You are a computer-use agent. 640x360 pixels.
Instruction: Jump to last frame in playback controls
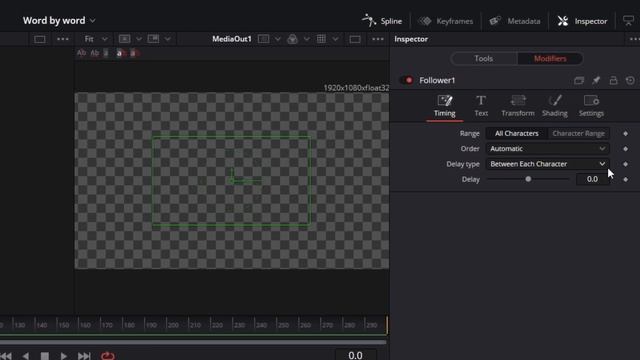click(84, 356)
